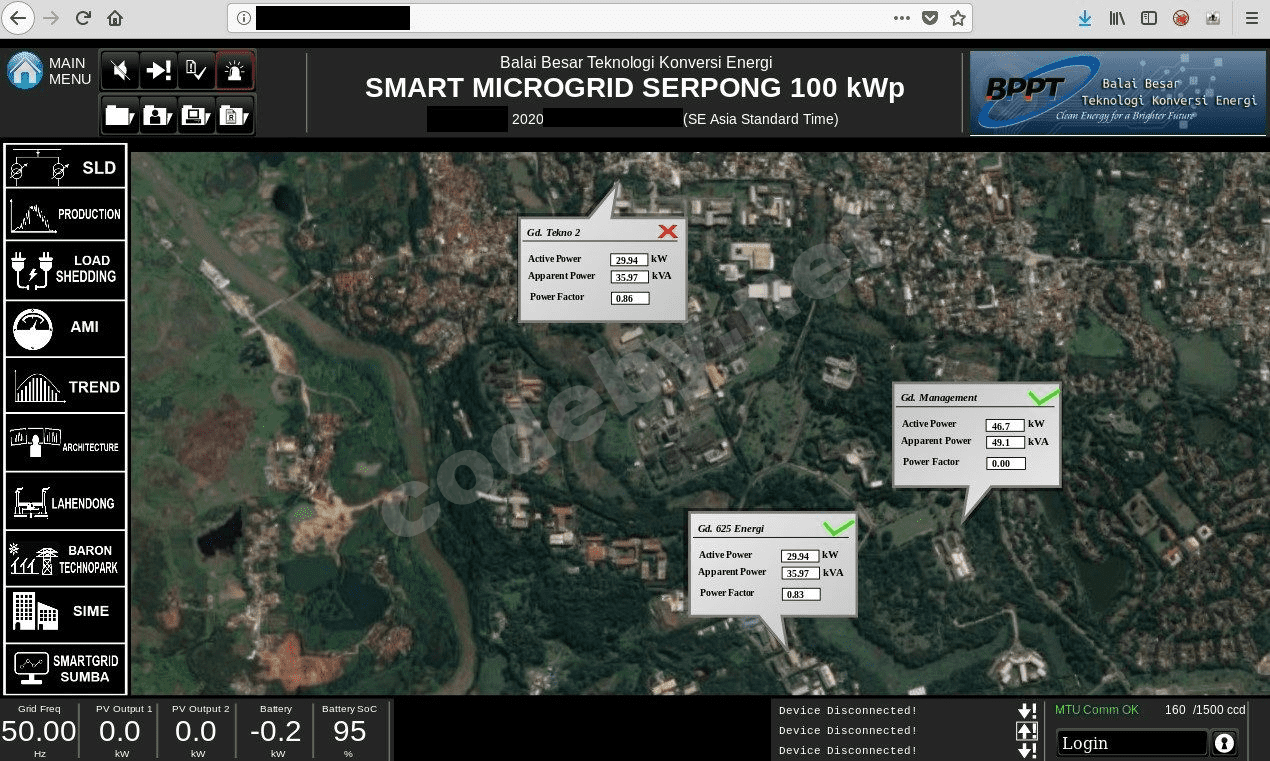Image resolution: width=1270 pixels, height=761 pixels.
Task: Go to the Production page
Action: pyautogui.click(x=65, y=214)
